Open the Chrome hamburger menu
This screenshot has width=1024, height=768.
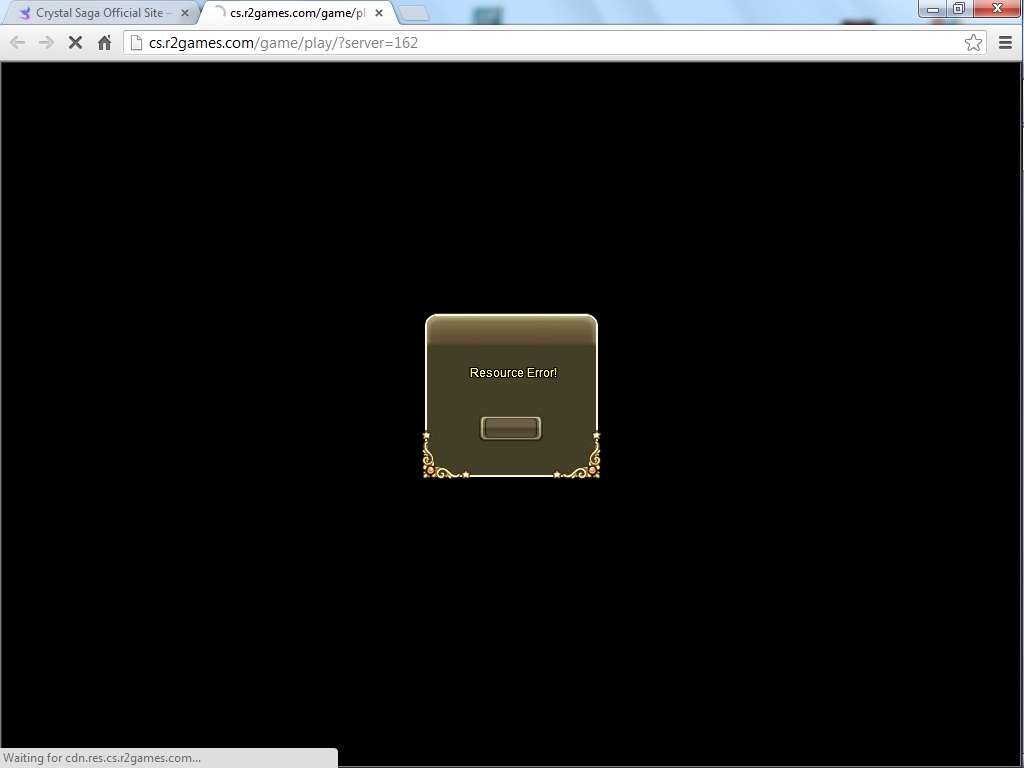[x=1005, y=42]
